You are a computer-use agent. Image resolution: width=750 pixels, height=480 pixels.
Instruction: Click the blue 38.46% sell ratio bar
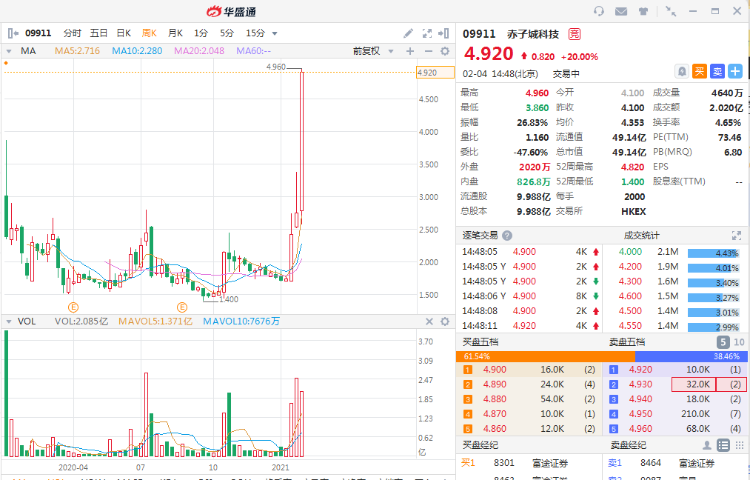[691, 356]
